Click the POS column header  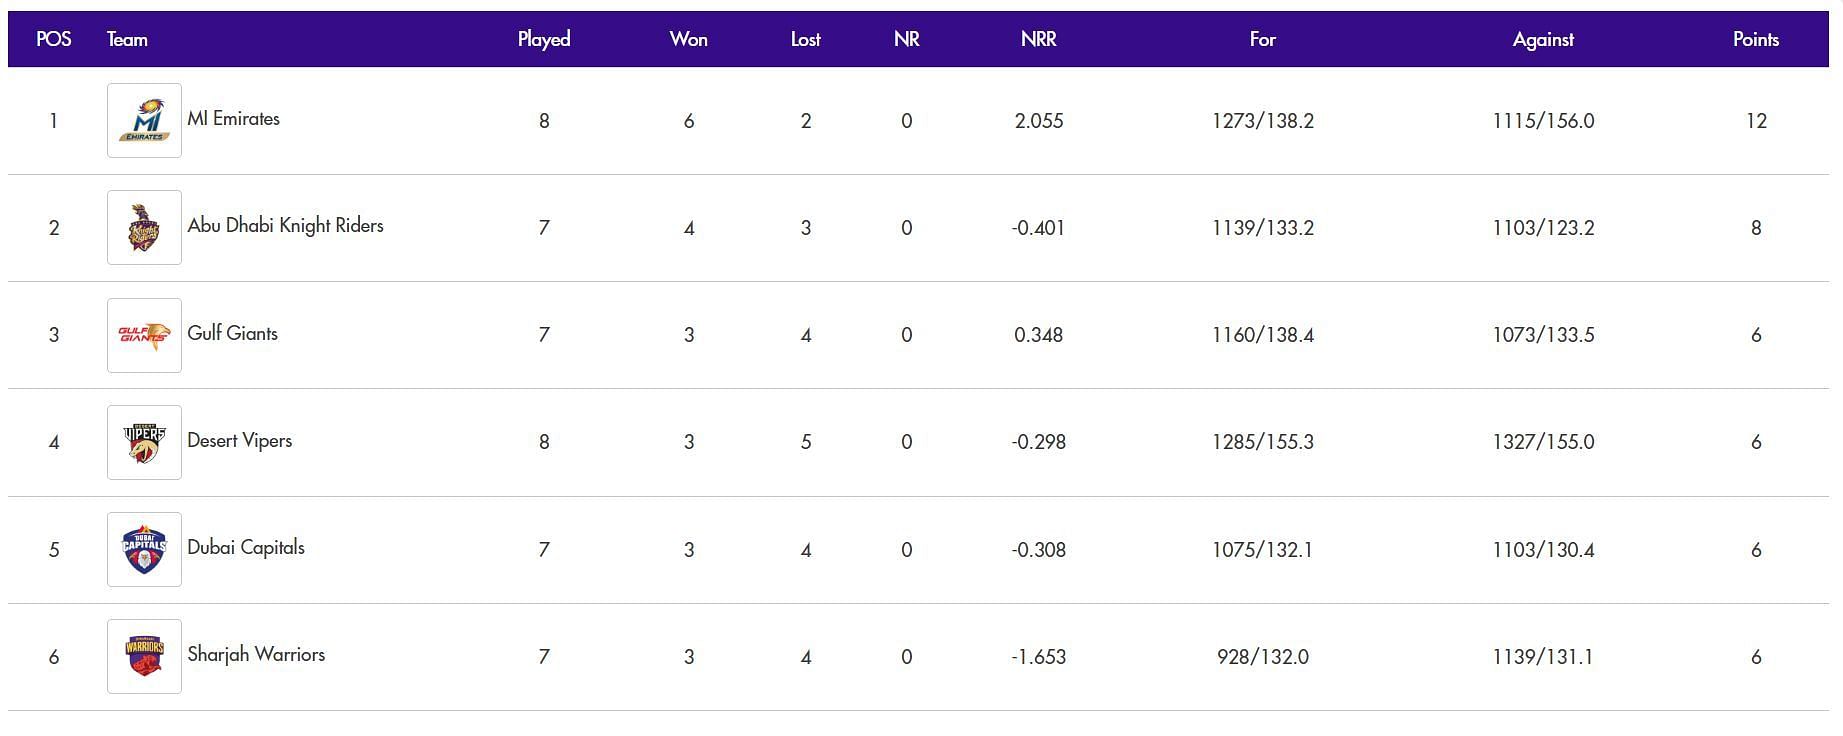click(54, 39)
